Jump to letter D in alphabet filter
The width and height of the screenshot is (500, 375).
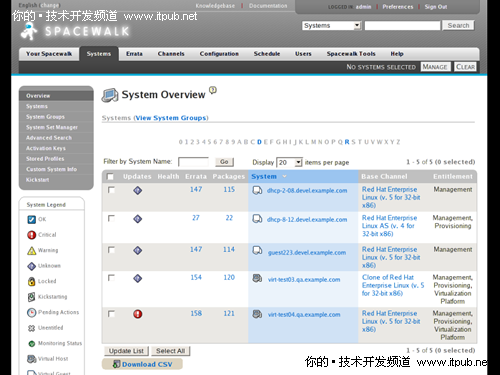click(259, 142)
